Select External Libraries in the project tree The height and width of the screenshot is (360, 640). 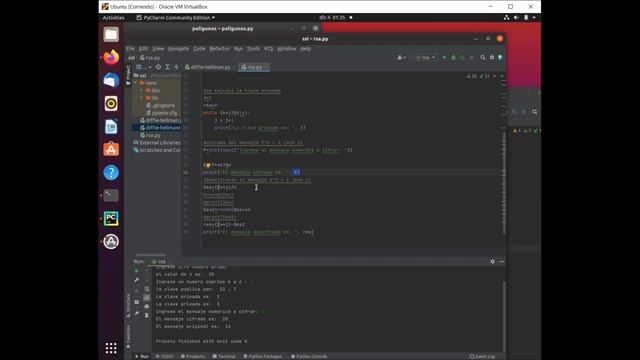157,142
